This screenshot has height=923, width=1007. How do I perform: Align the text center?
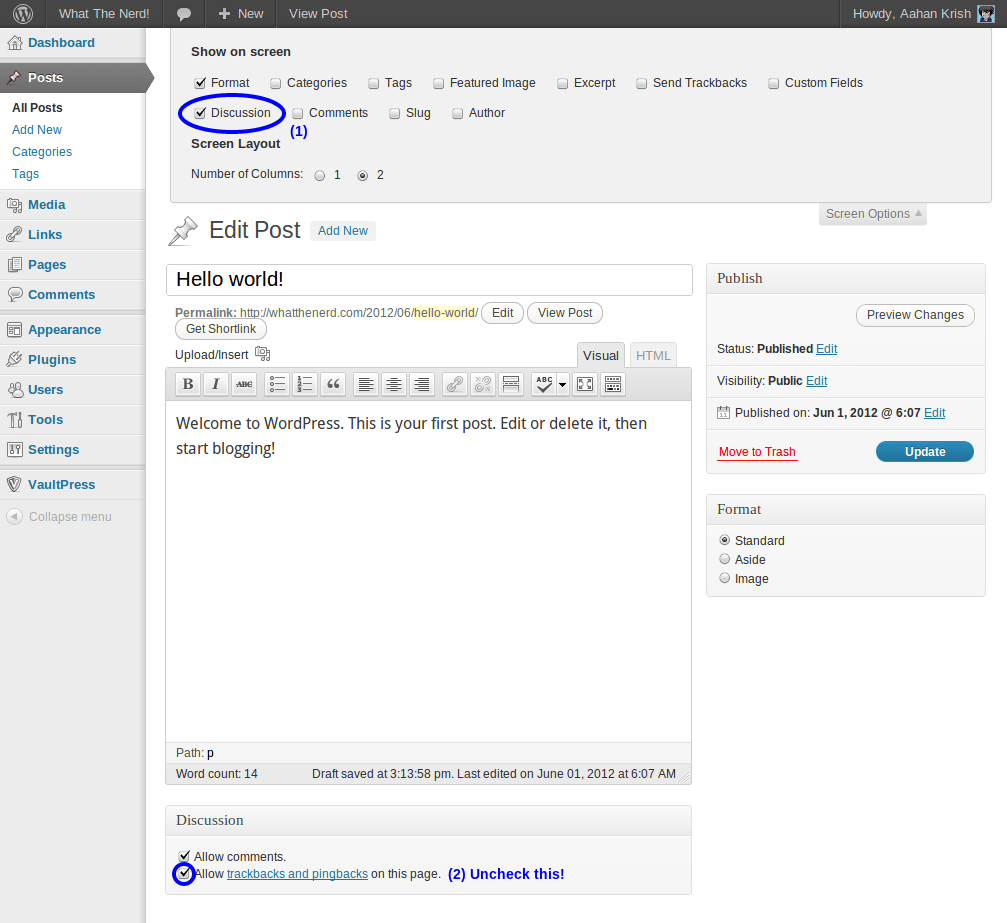coord(393,384)
